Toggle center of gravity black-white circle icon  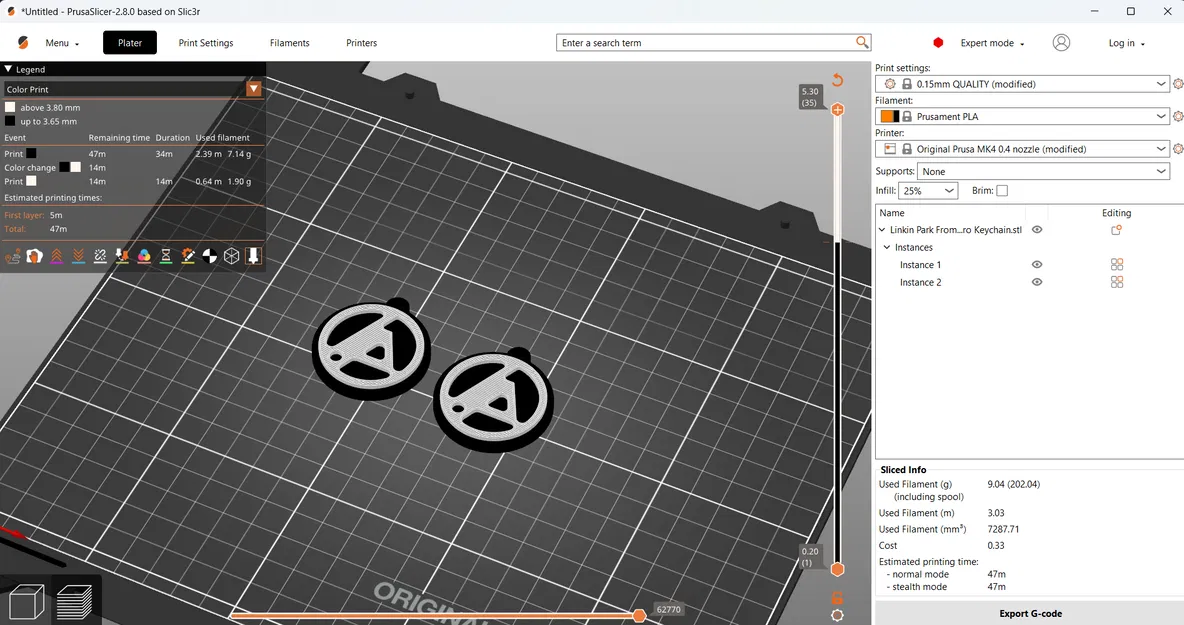coord(210,257)
